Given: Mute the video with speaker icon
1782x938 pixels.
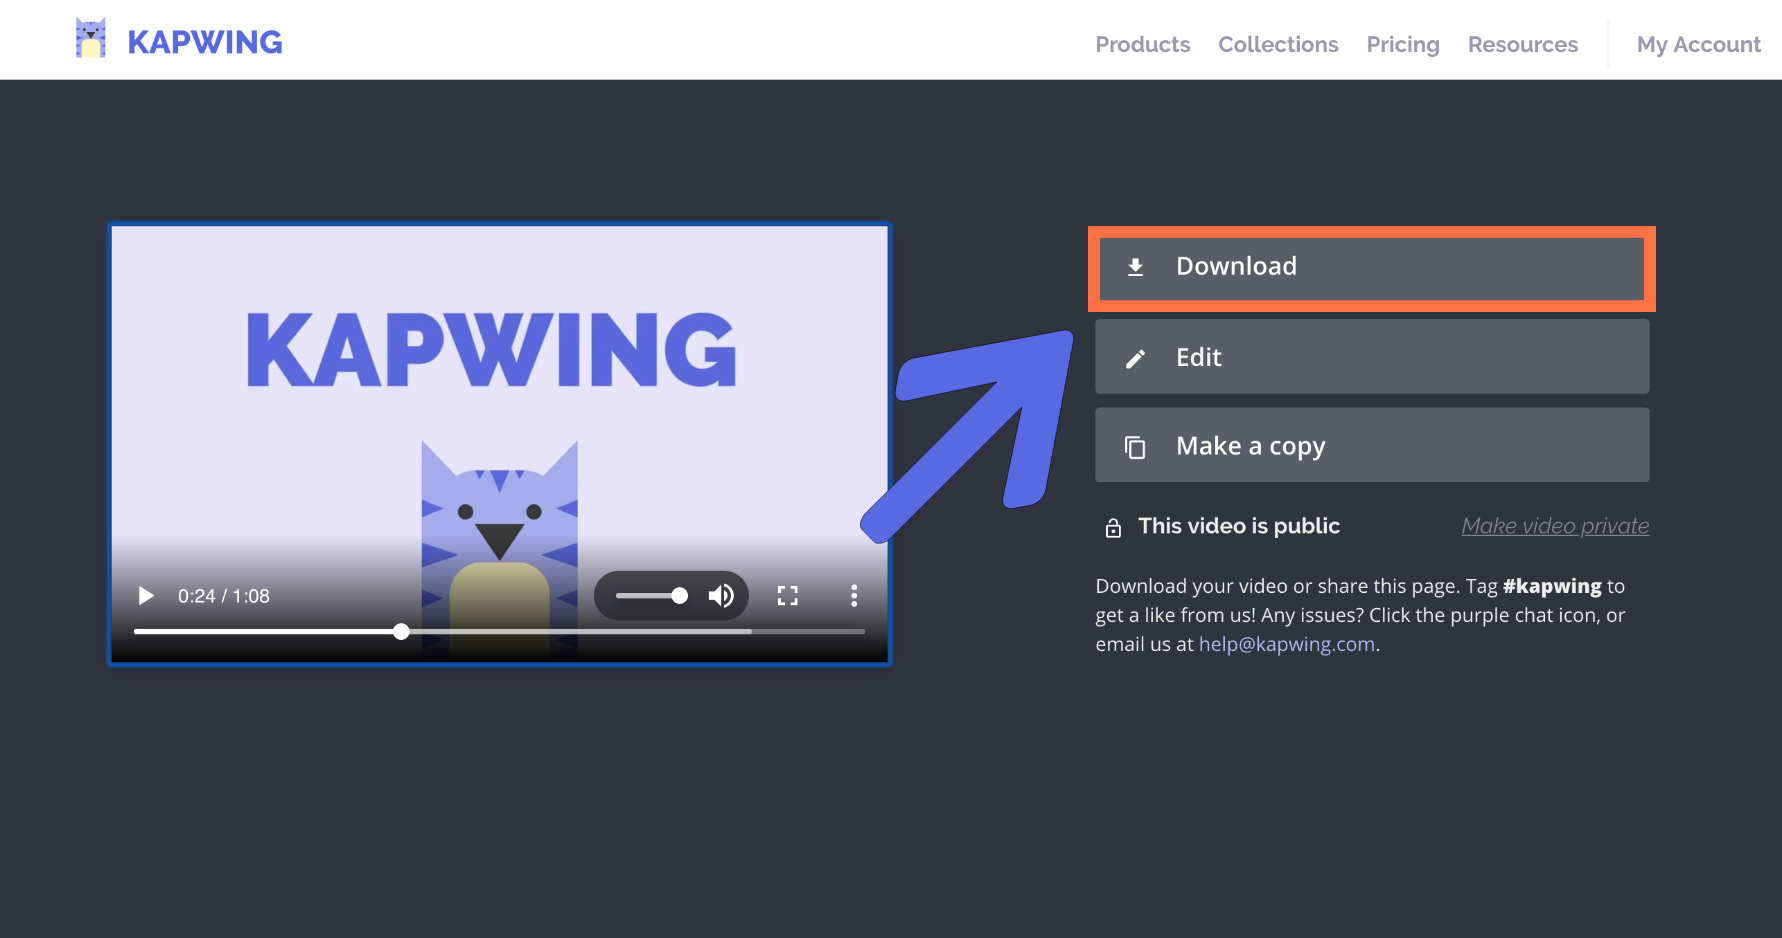Looking at the screenshot, I should pos(721,596).
